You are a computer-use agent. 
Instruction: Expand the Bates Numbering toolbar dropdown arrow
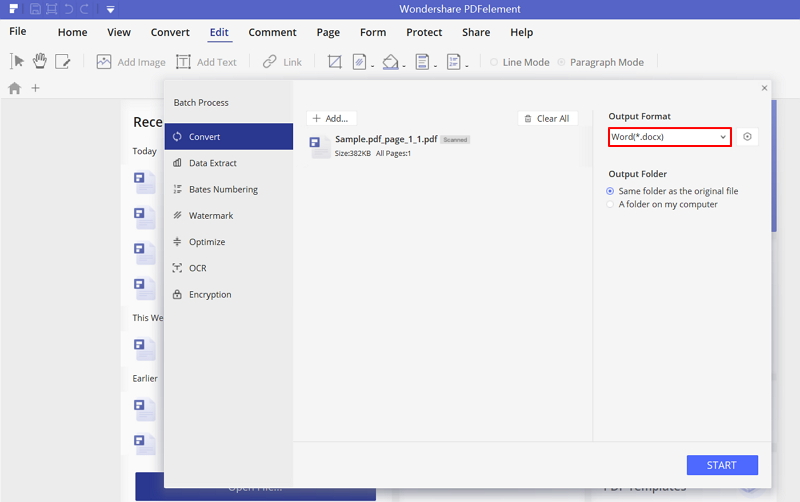coord(467,66)
